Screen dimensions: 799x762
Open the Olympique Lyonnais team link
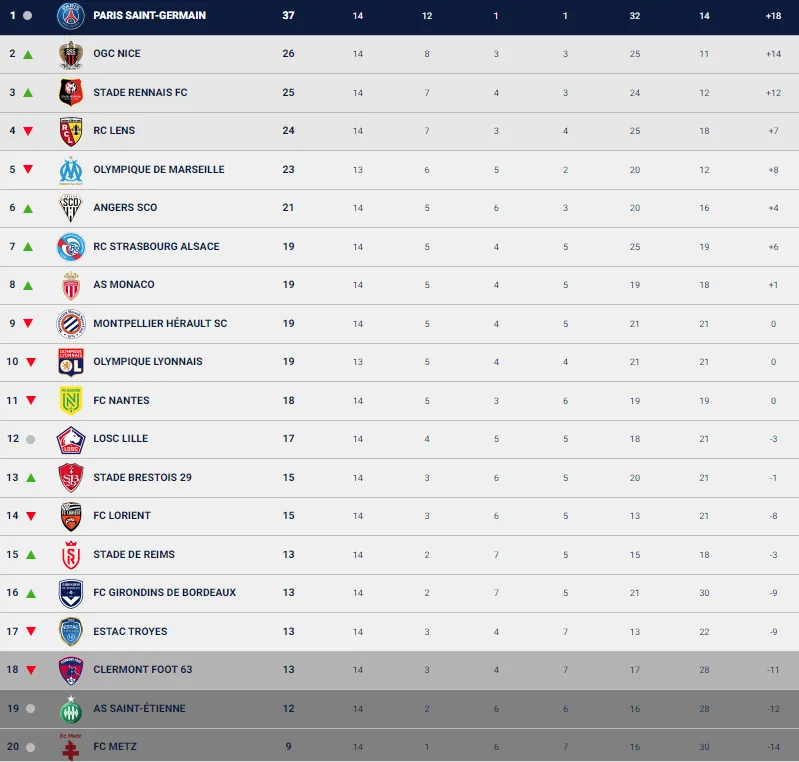coord(147,362)
